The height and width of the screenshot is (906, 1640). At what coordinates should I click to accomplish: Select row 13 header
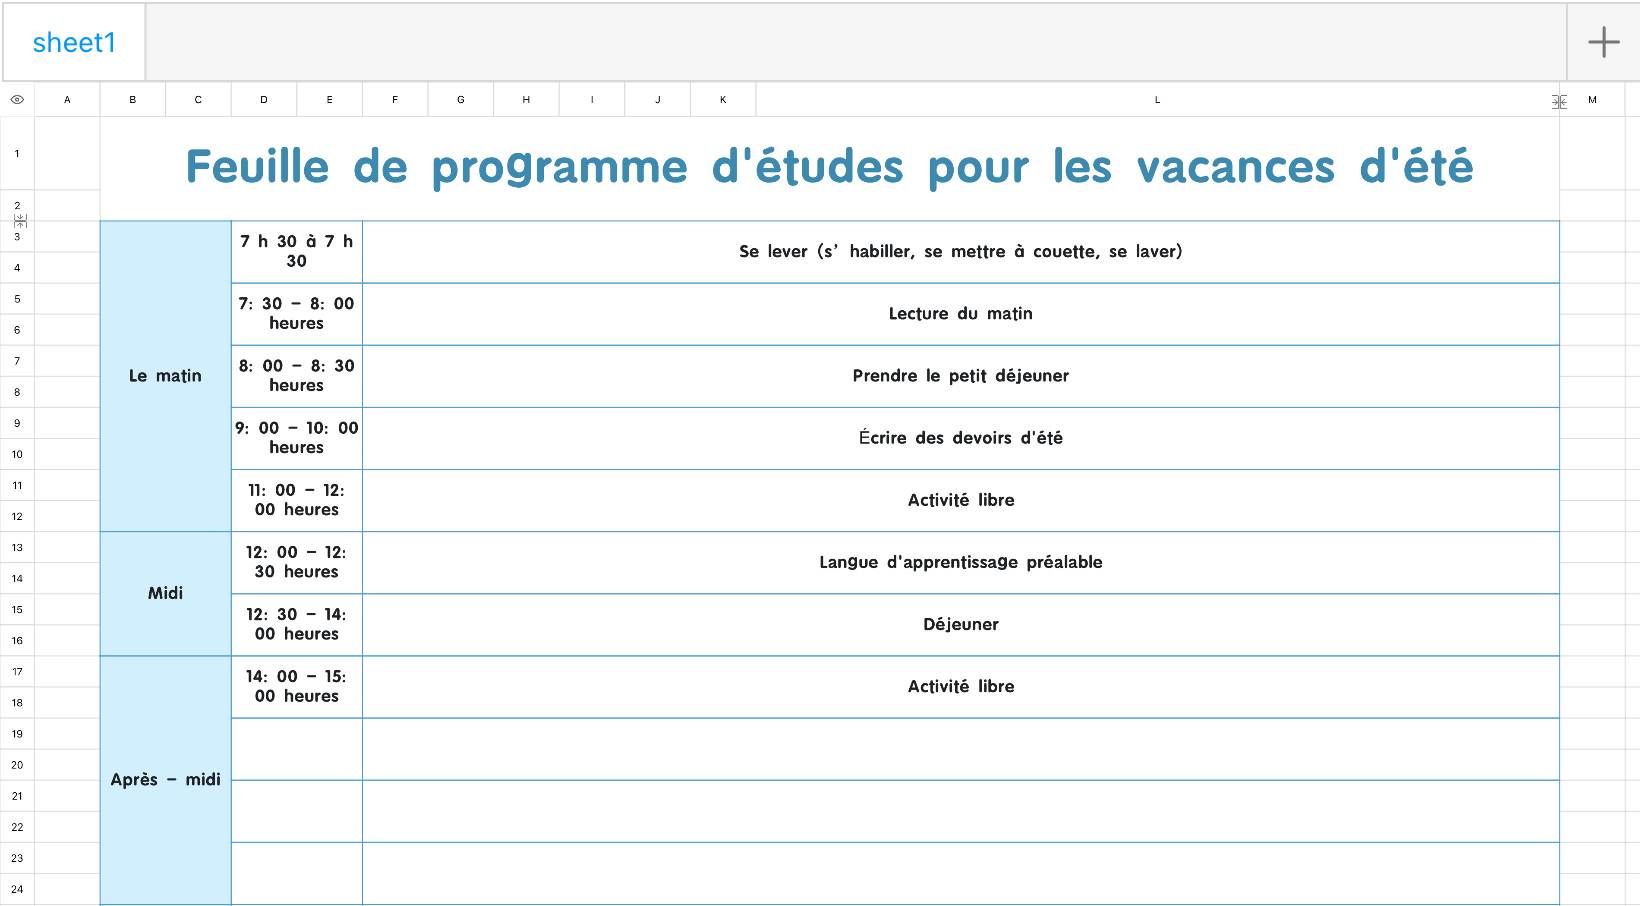17,547
